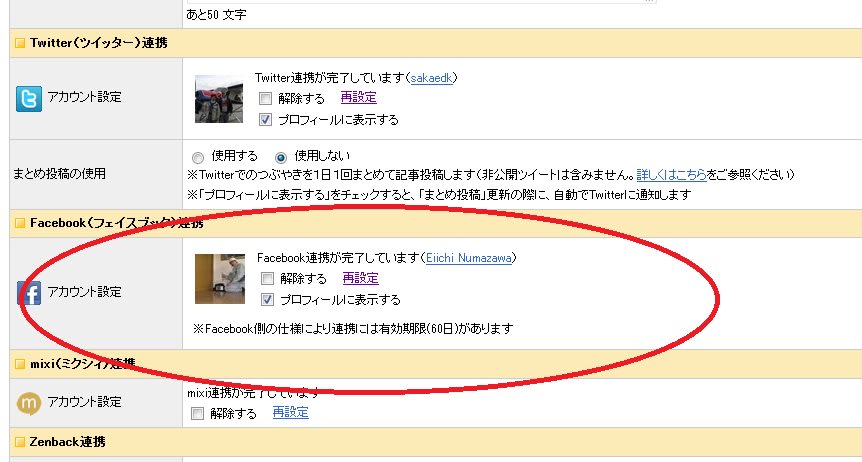Click the Twitter profile photo thumbnail

219,99
